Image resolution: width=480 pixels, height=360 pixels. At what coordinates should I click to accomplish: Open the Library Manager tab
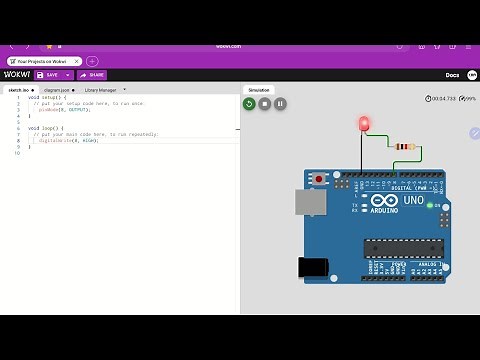[x=100, y=90]
